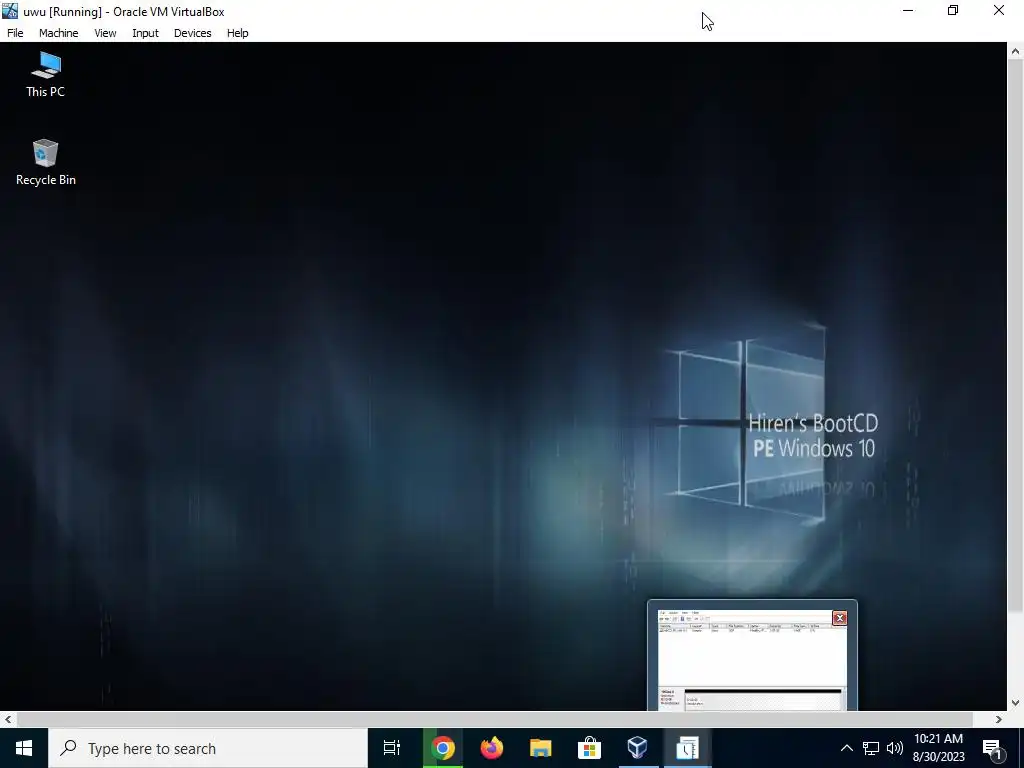Click the active clock app taskbar icon

687,748
